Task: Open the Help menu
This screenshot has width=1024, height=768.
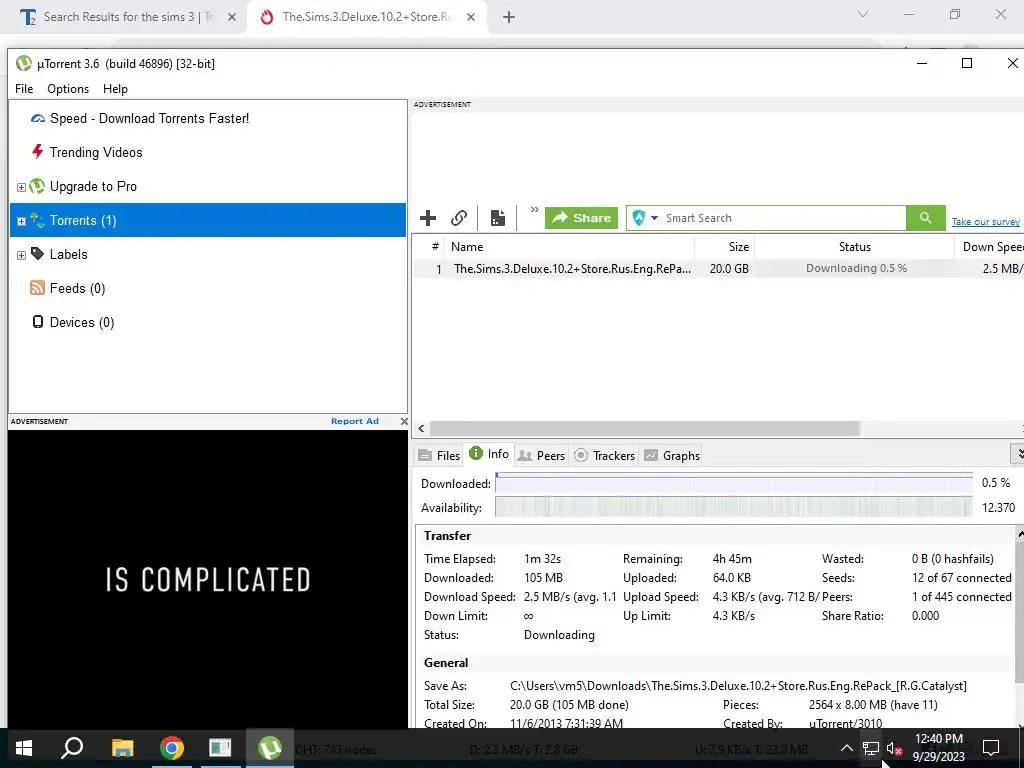Action: 116,89
